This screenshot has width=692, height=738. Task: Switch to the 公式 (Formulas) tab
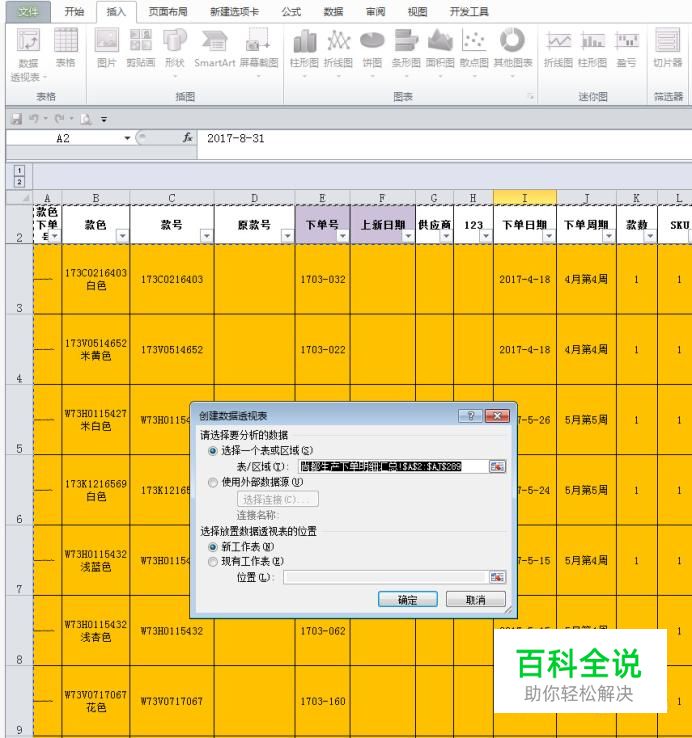tap(291, 12)
